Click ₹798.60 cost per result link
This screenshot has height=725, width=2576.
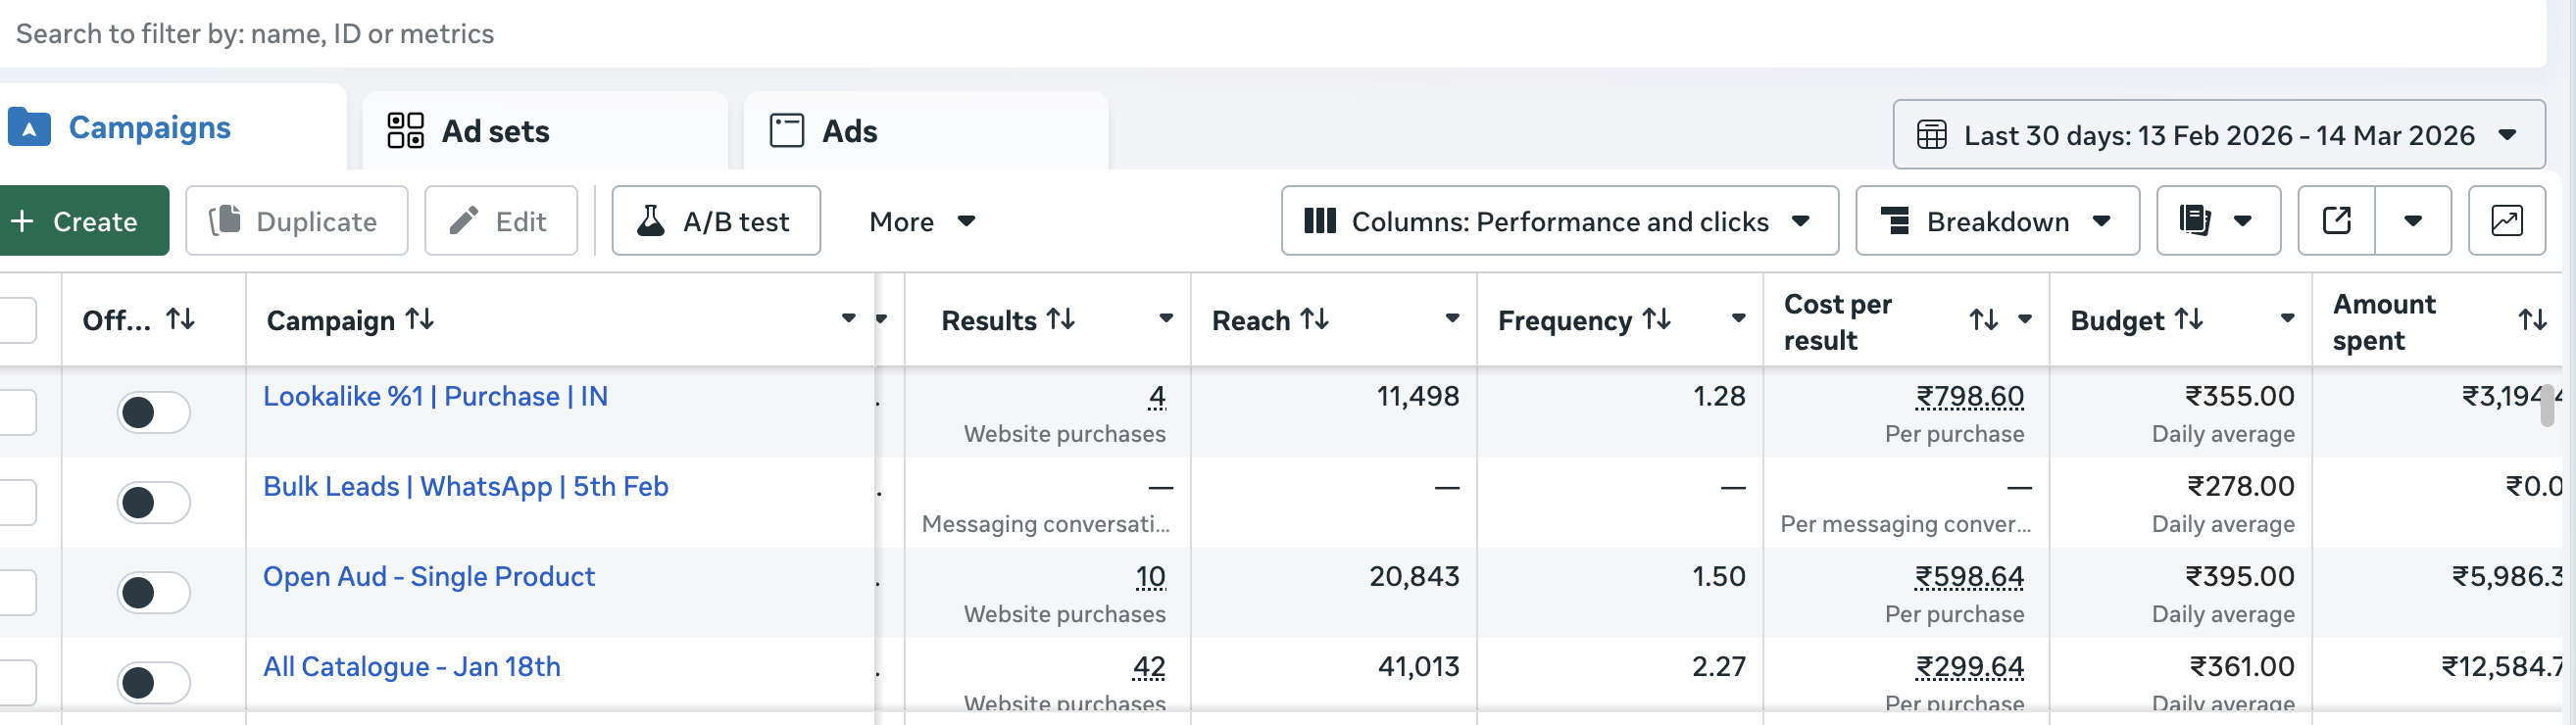pos(1969,396)
